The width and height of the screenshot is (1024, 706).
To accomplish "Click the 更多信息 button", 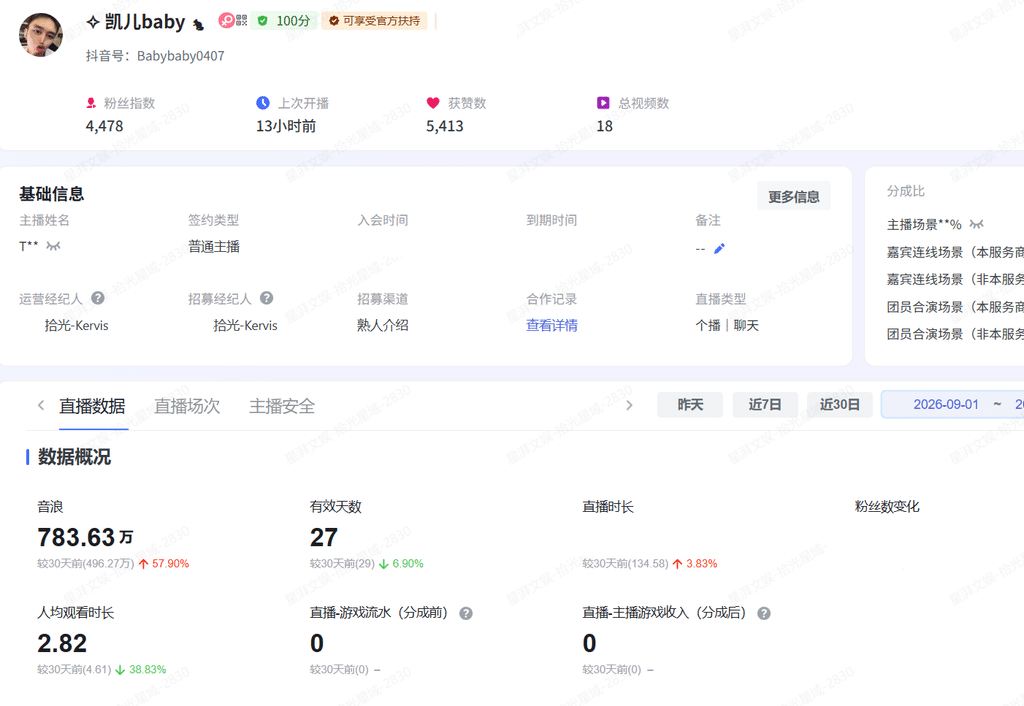I will tap(793, 196).
